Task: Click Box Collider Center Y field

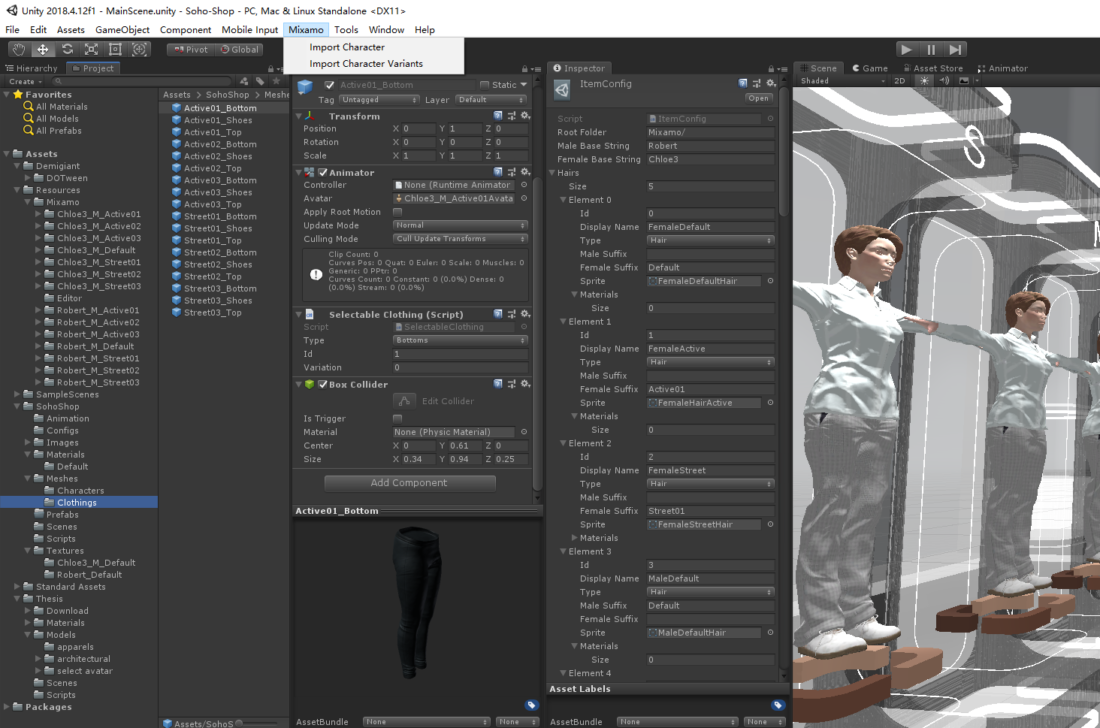Action: [x=464, y=445]
